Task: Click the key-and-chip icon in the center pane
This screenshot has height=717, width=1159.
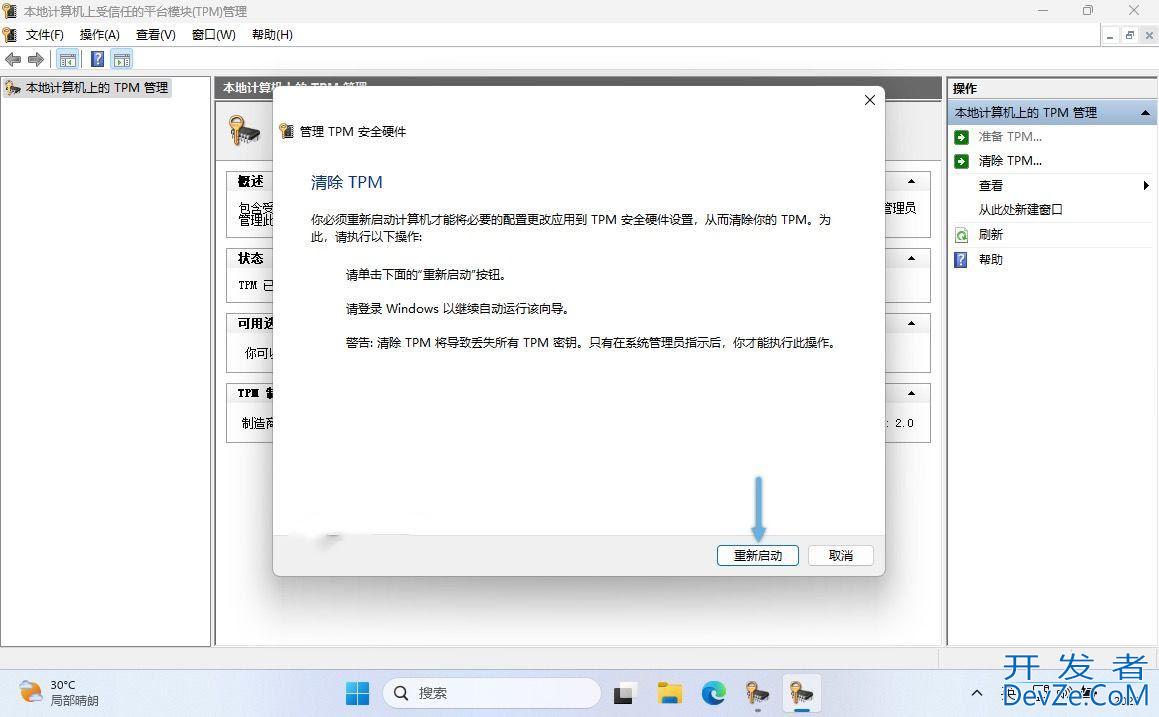Action: [x=244, y=131]
